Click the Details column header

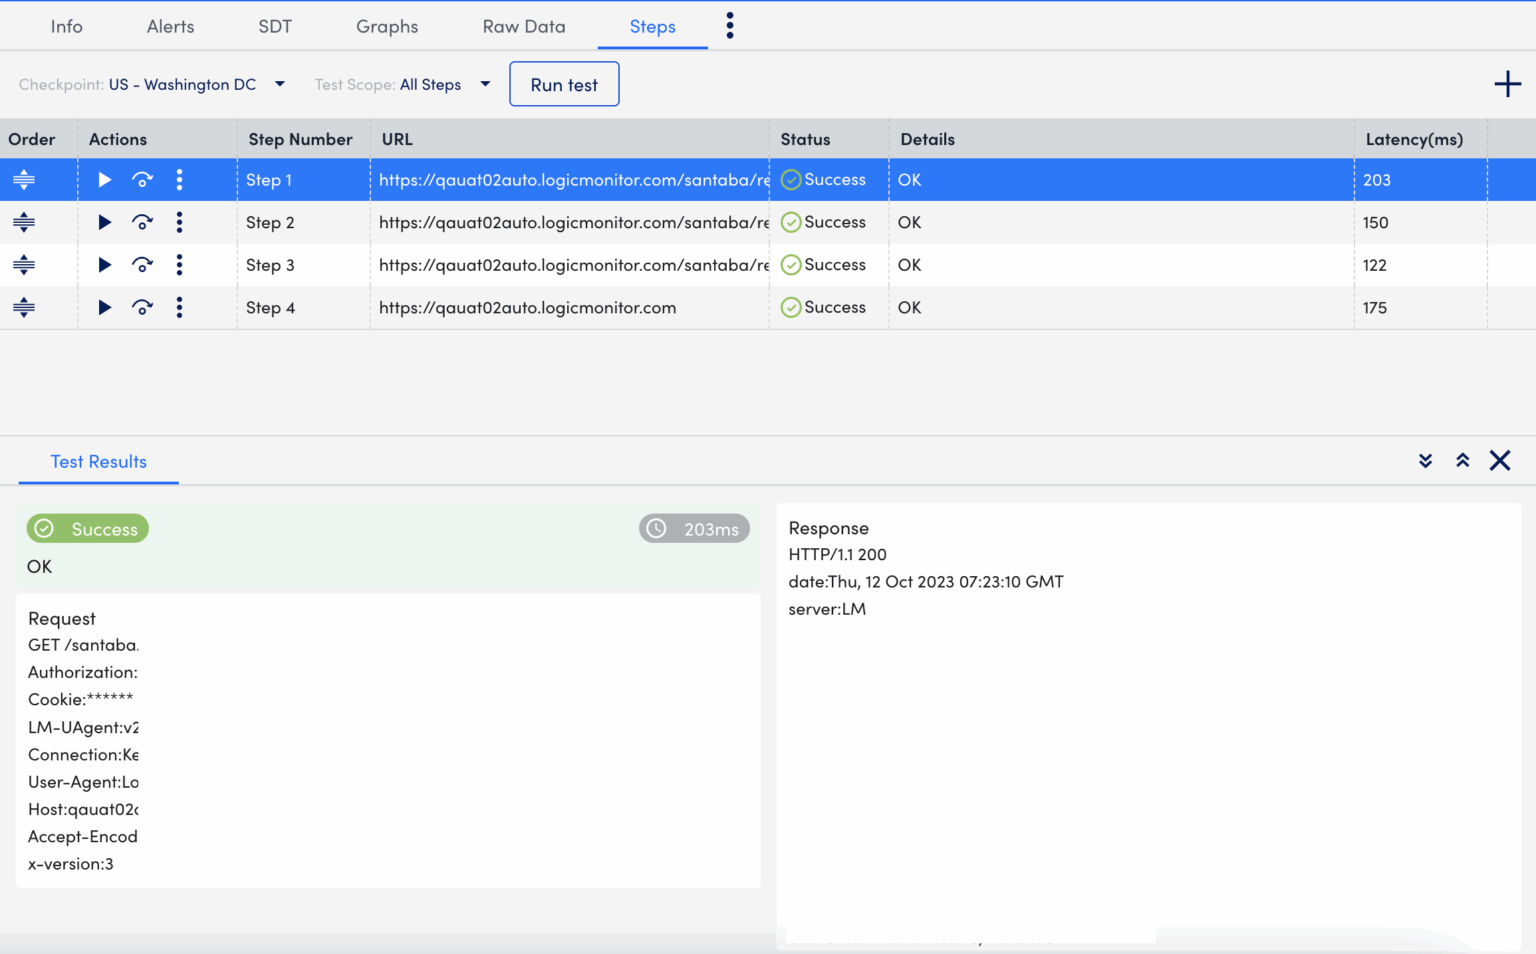point(927,139)
